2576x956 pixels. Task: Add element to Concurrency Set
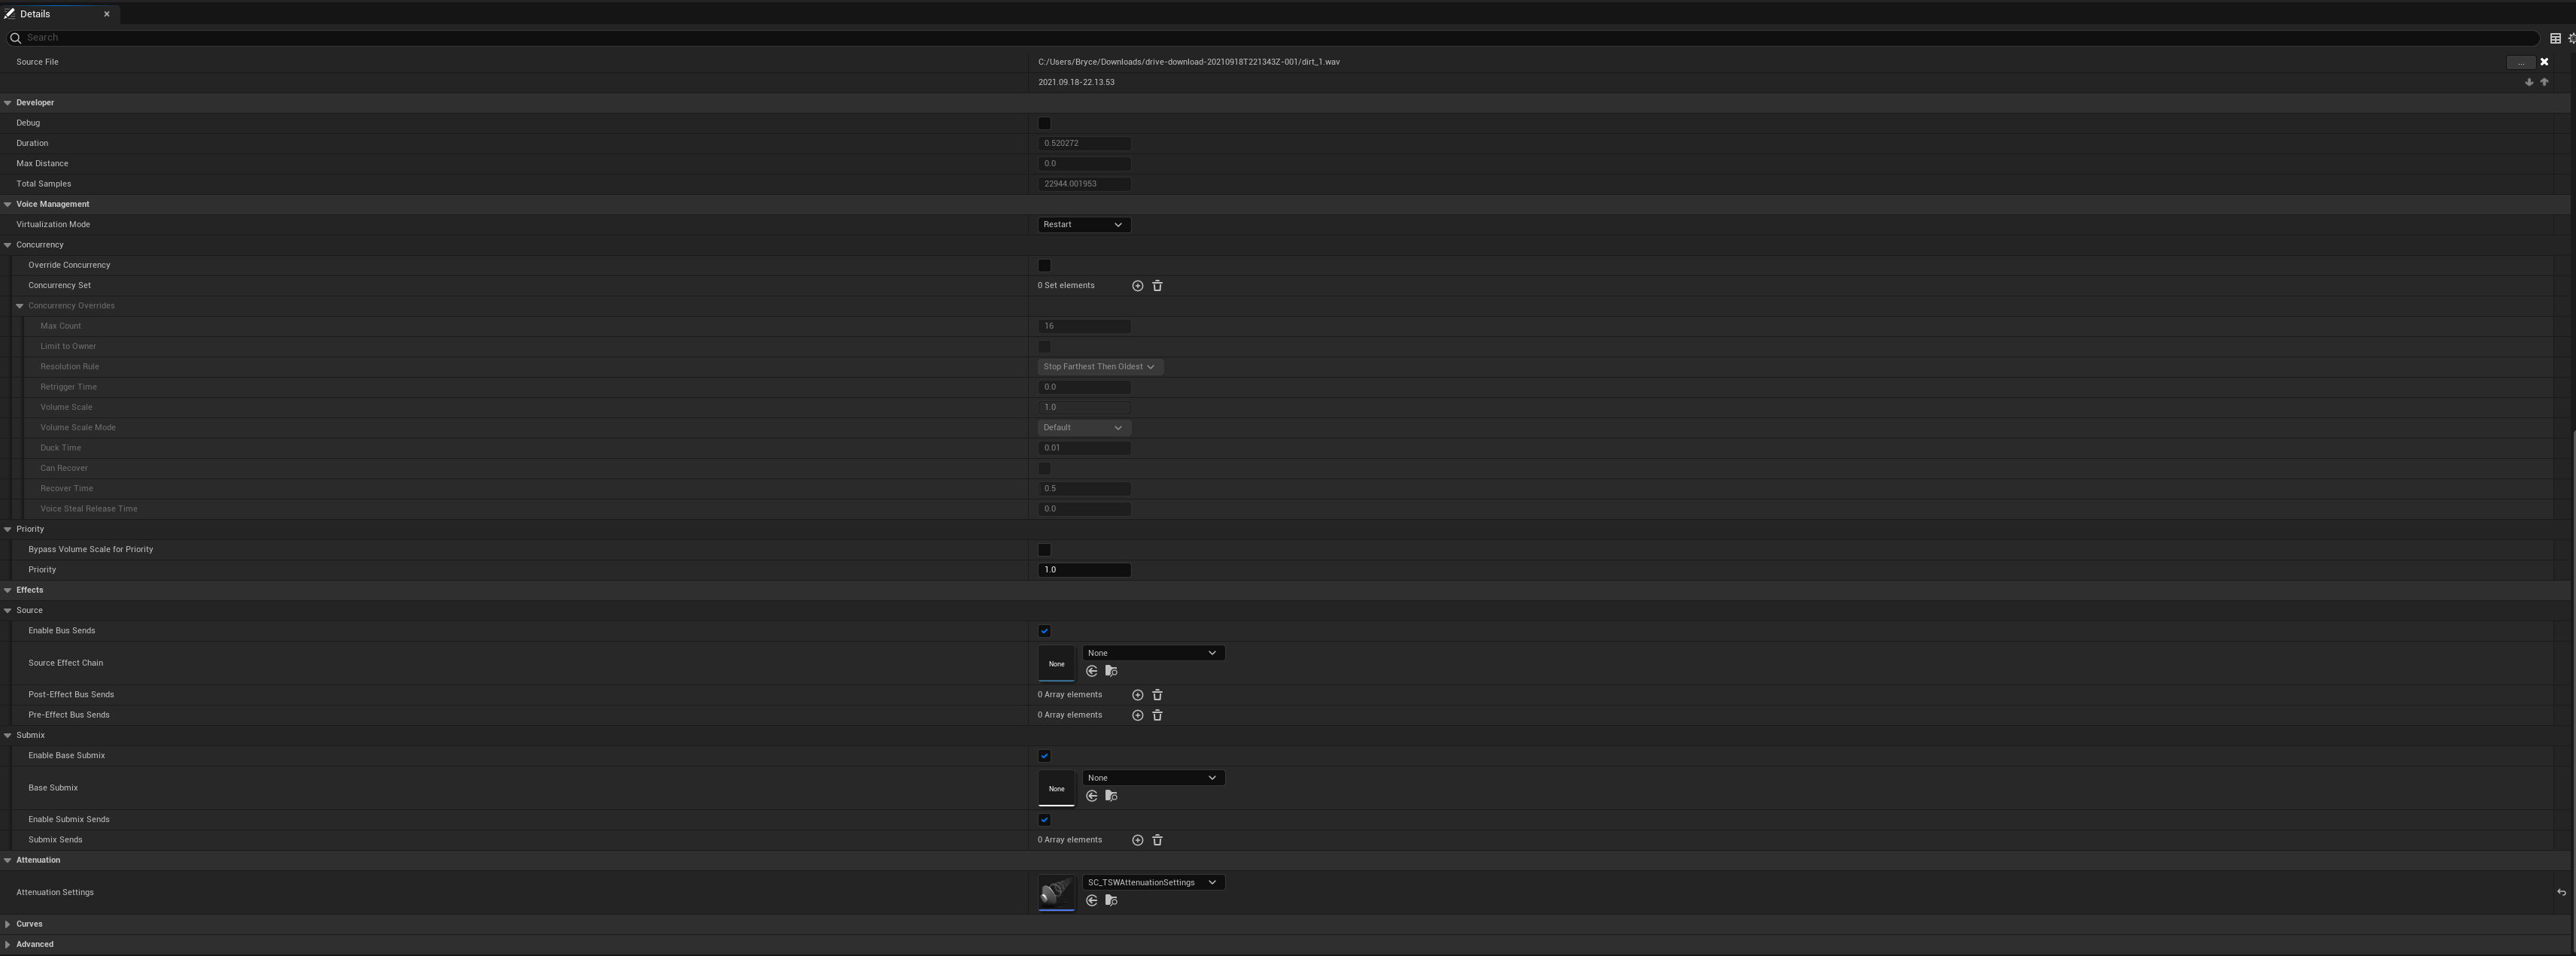(x=1137, y=286)
